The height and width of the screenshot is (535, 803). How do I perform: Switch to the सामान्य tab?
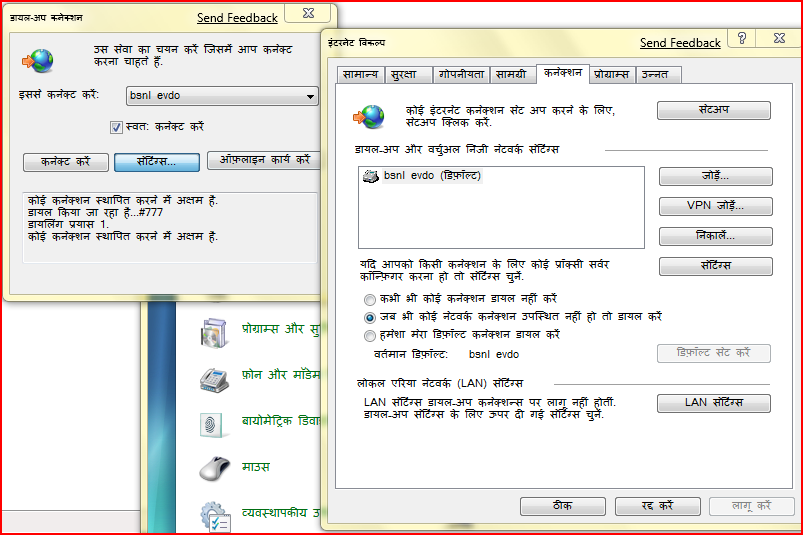361,75
